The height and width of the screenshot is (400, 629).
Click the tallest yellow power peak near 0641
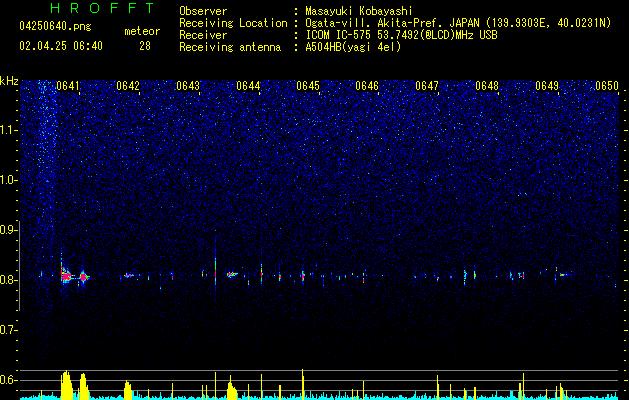[x=66, y=384]
